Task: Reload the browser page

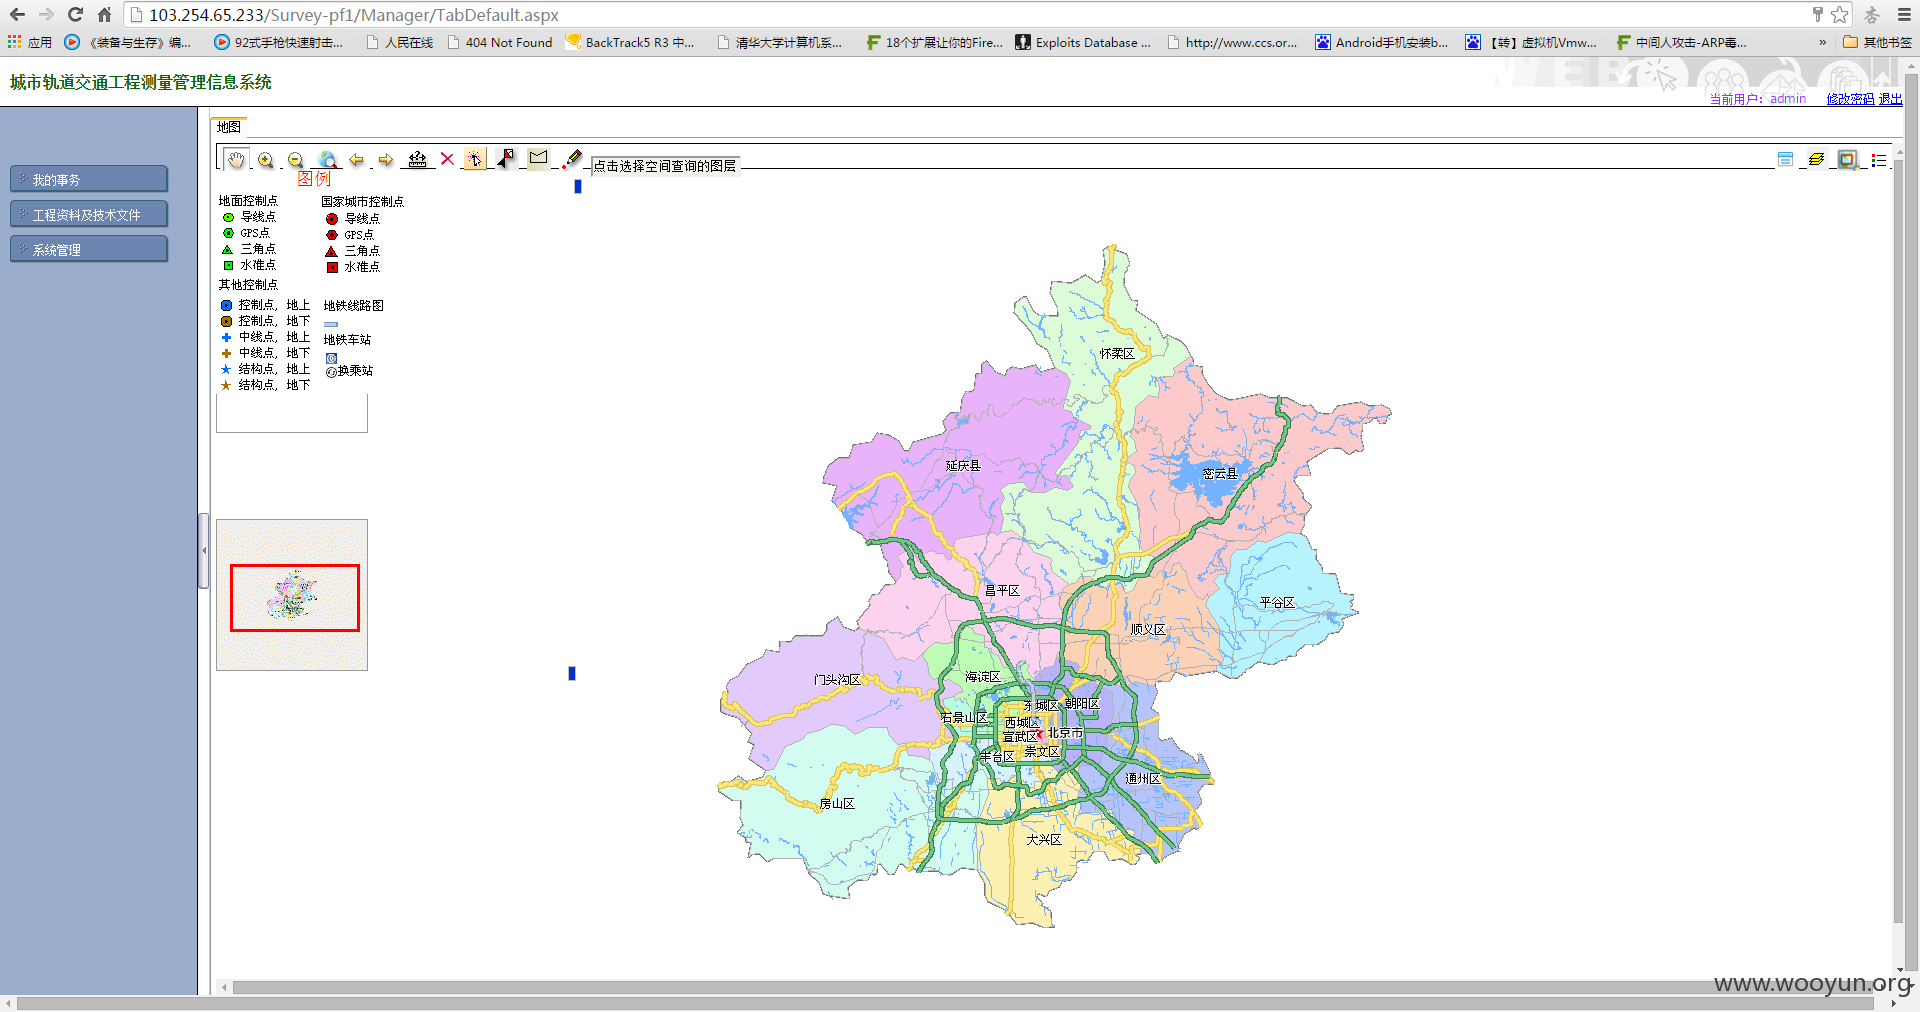Action: point(75,14)
